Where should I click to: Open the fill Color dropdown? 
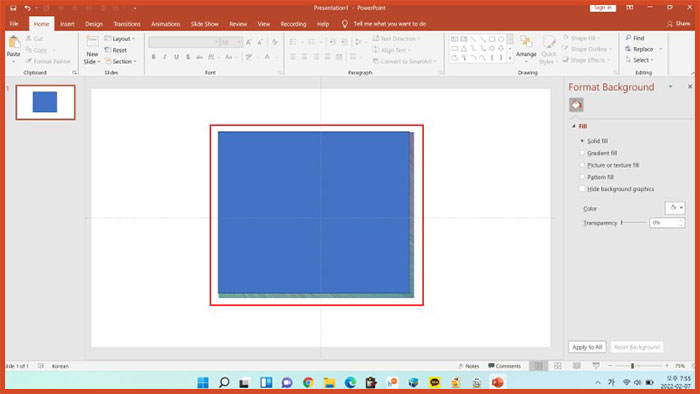(675, 208)
